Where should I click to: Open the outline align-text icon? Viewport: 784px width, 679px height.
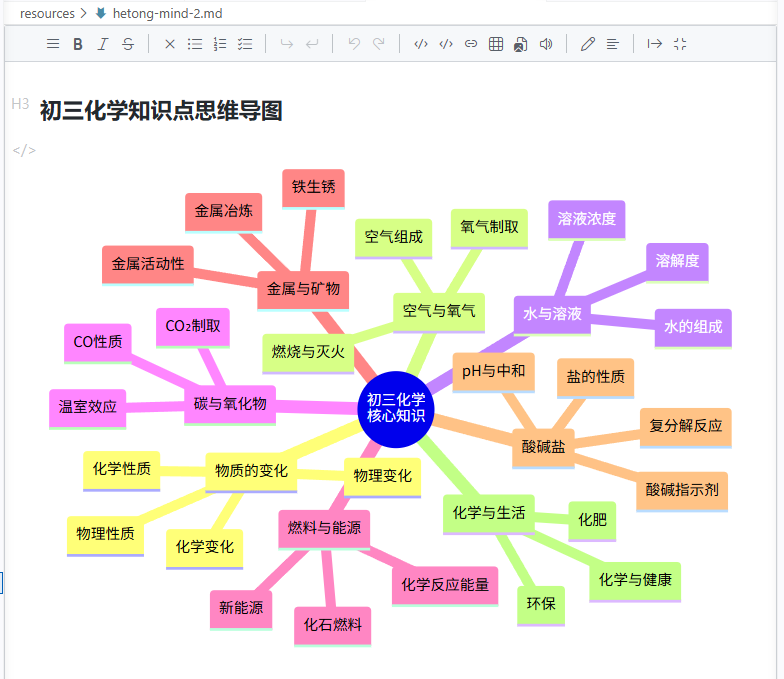point(612,44)
